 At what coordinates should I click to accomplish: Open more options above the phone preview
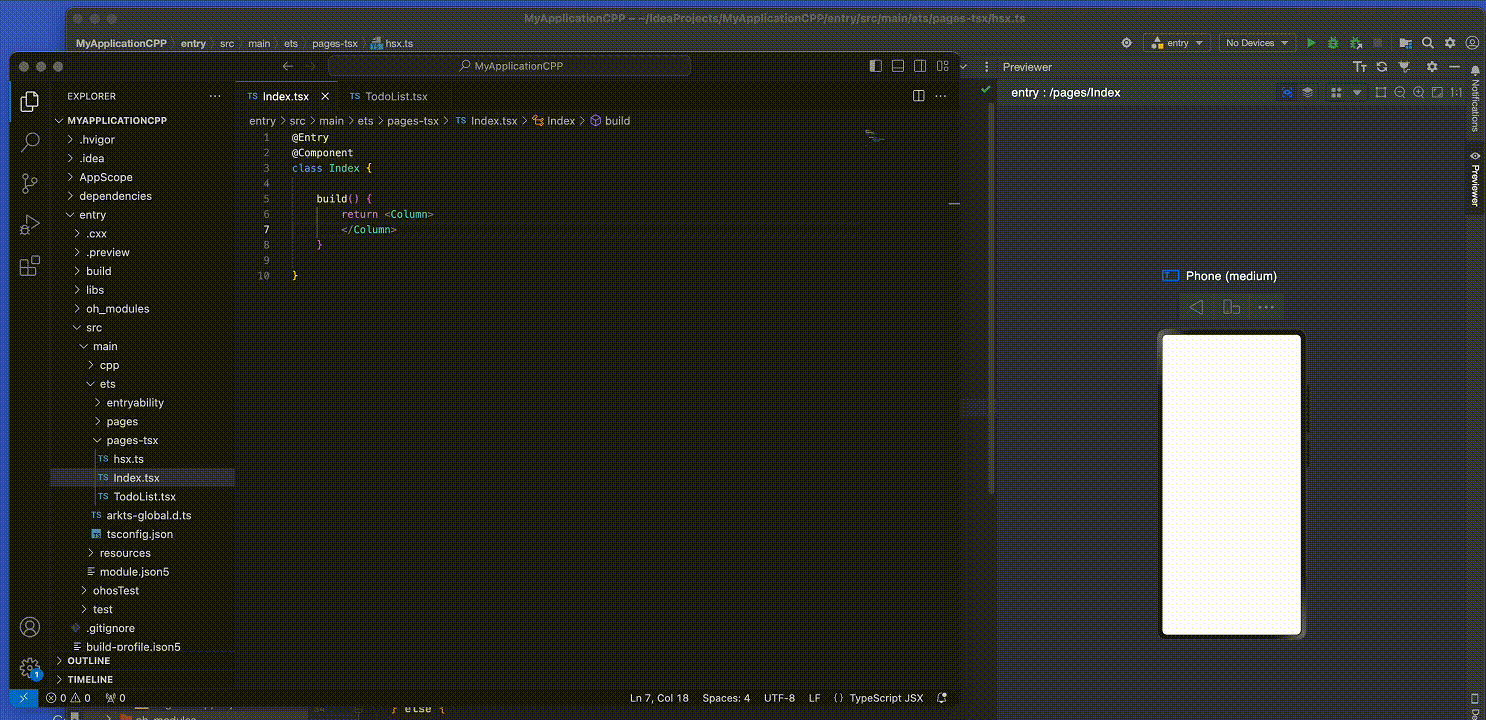[x=1266, y=307]
